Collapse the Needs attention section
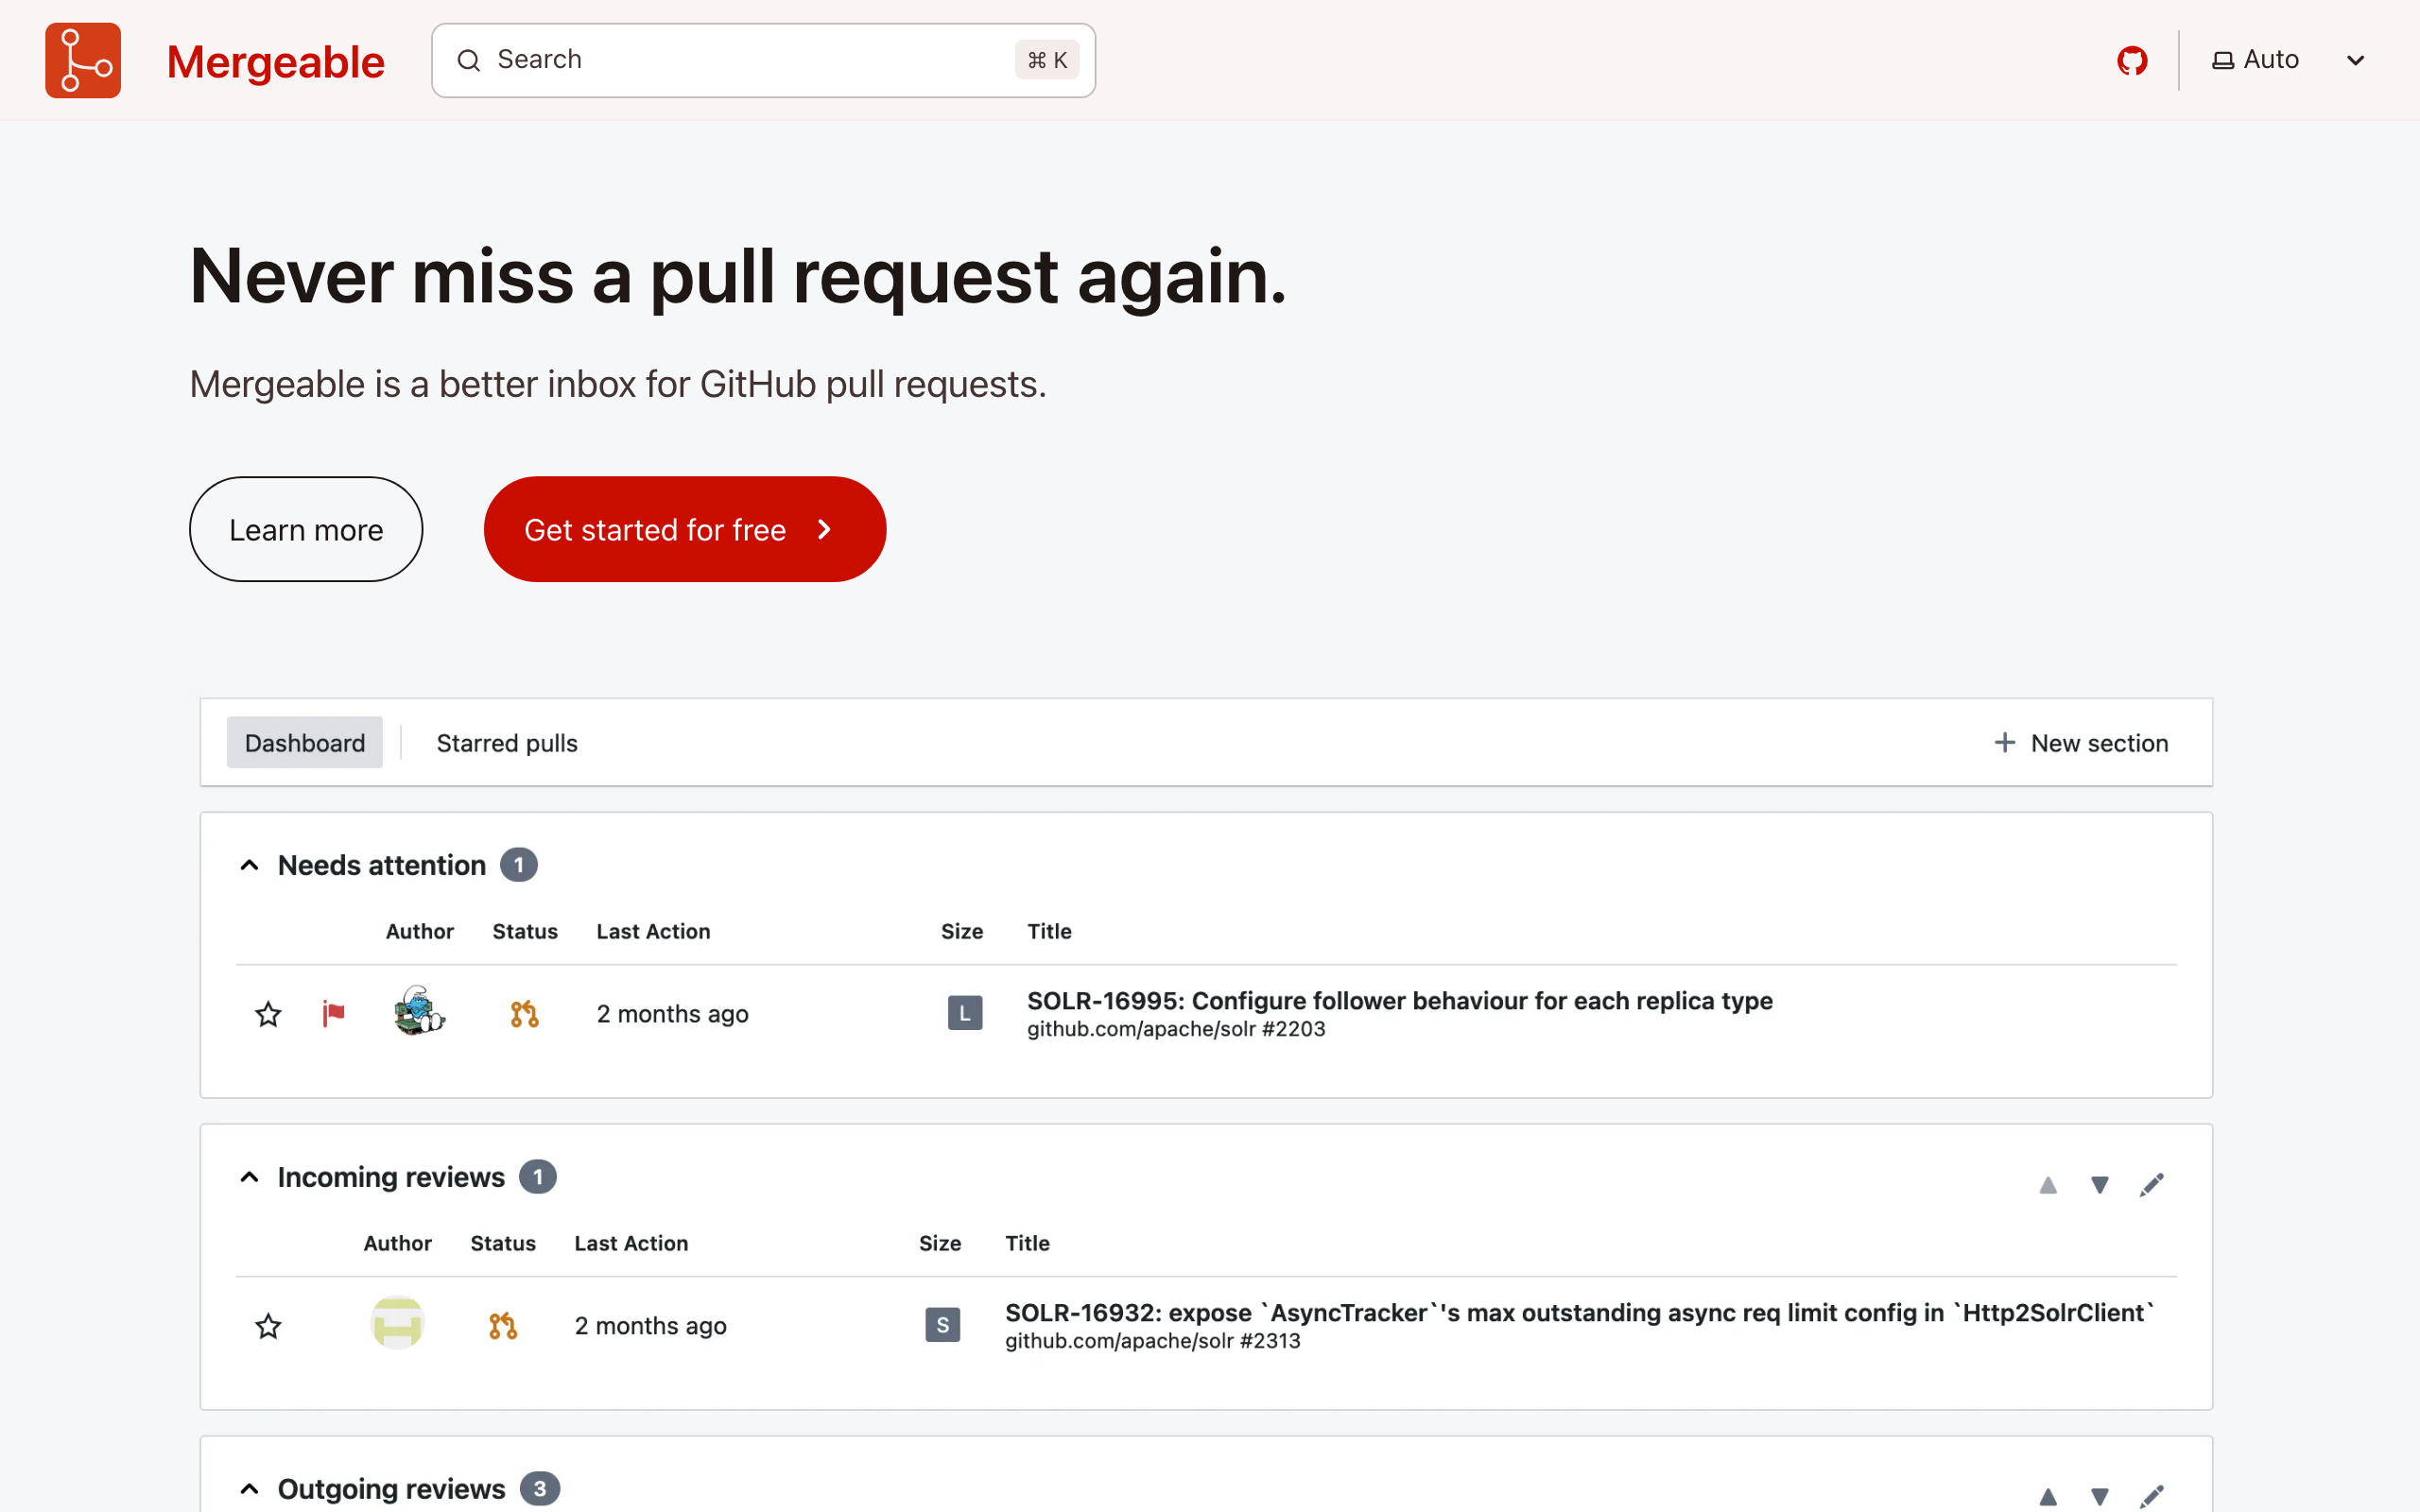Screen dimensions: 2420x1512 (x=250, y=865)
